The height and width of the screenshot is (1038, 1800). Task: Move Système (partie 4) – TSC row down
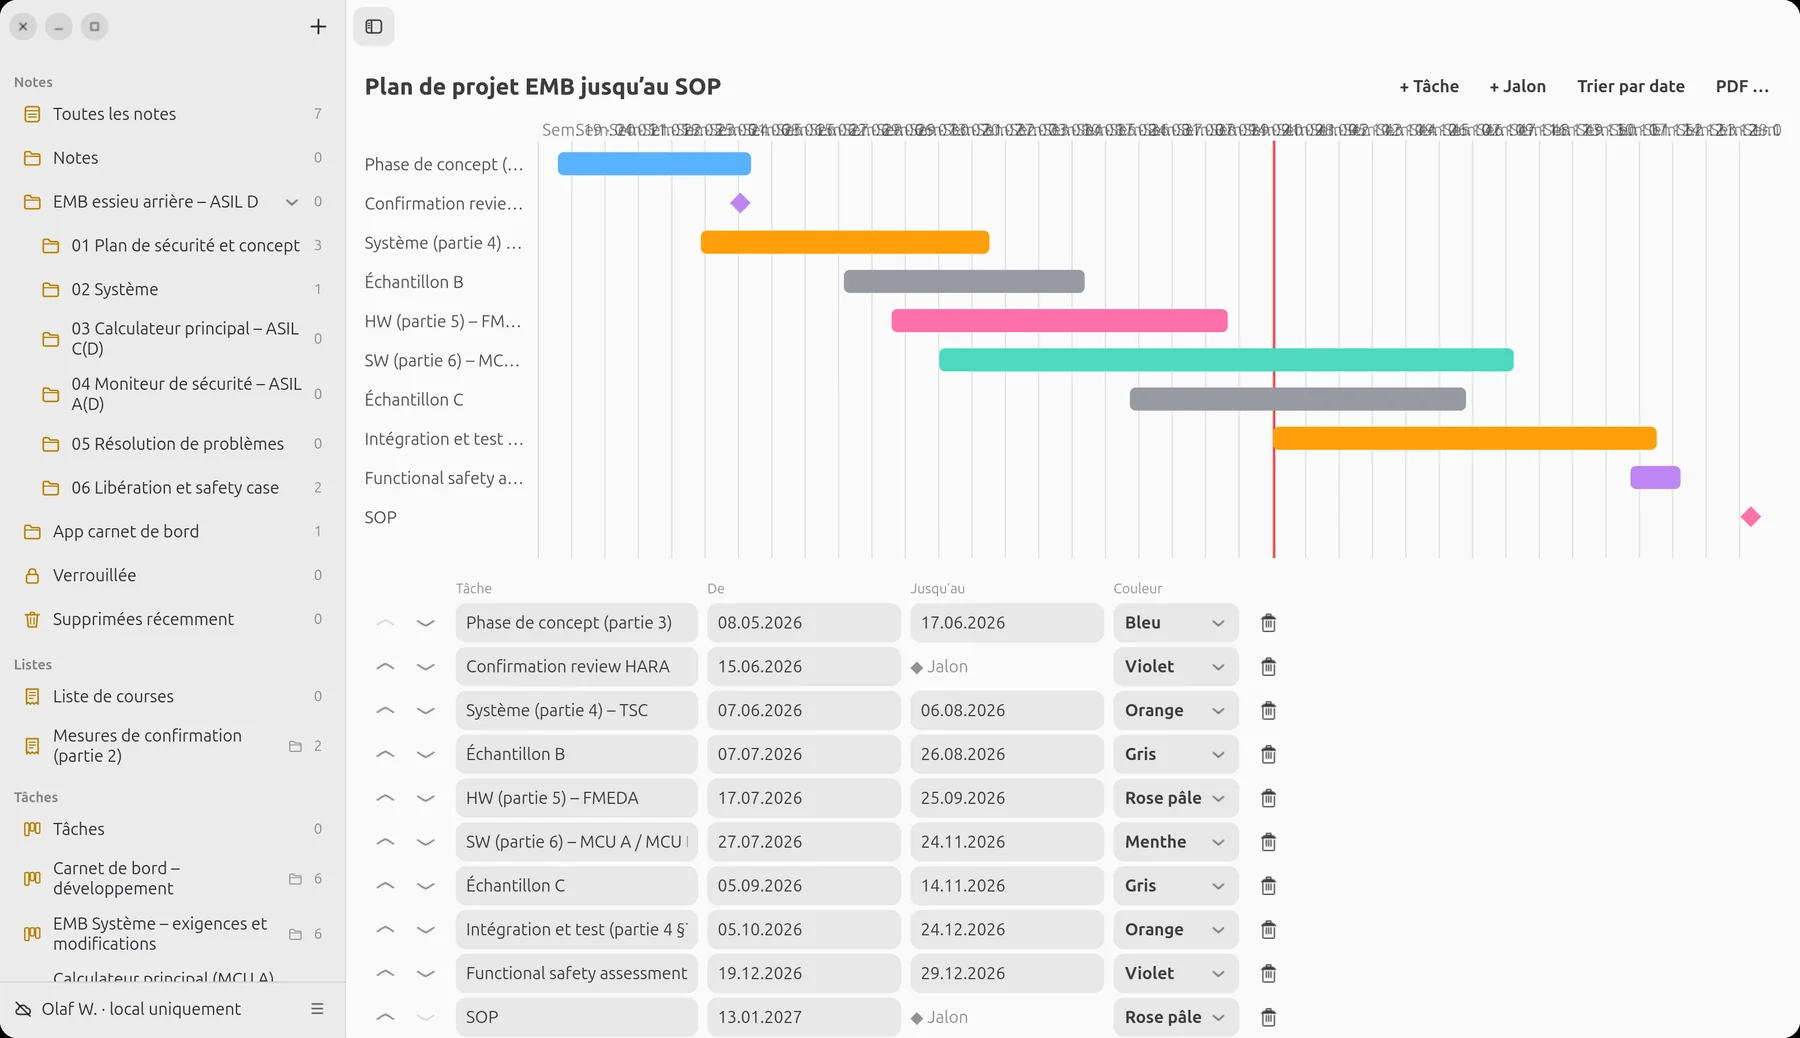[426, 711]
